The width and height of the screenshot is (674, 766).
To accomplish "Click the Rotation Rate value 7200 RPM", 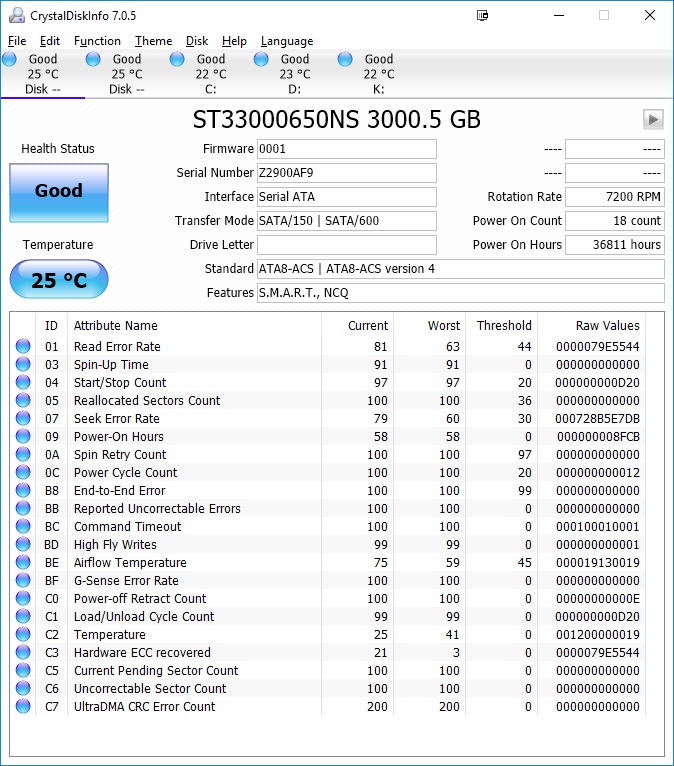I will click(x=615, y=197).
